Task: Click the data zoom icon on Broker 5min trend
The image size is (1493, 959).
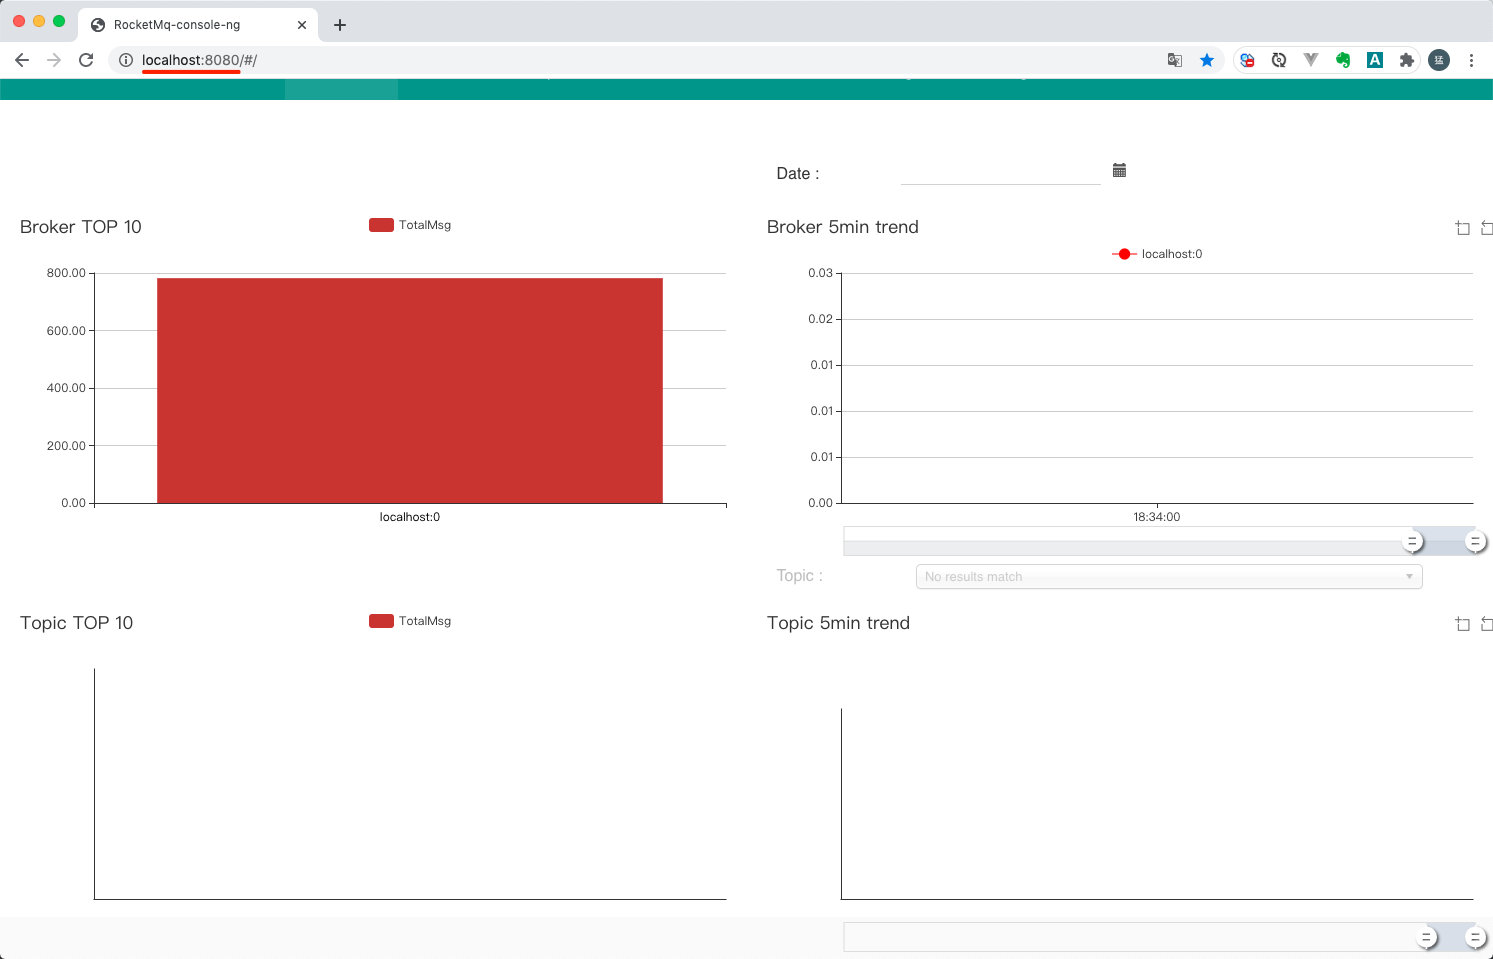Action: point(1462,228)
